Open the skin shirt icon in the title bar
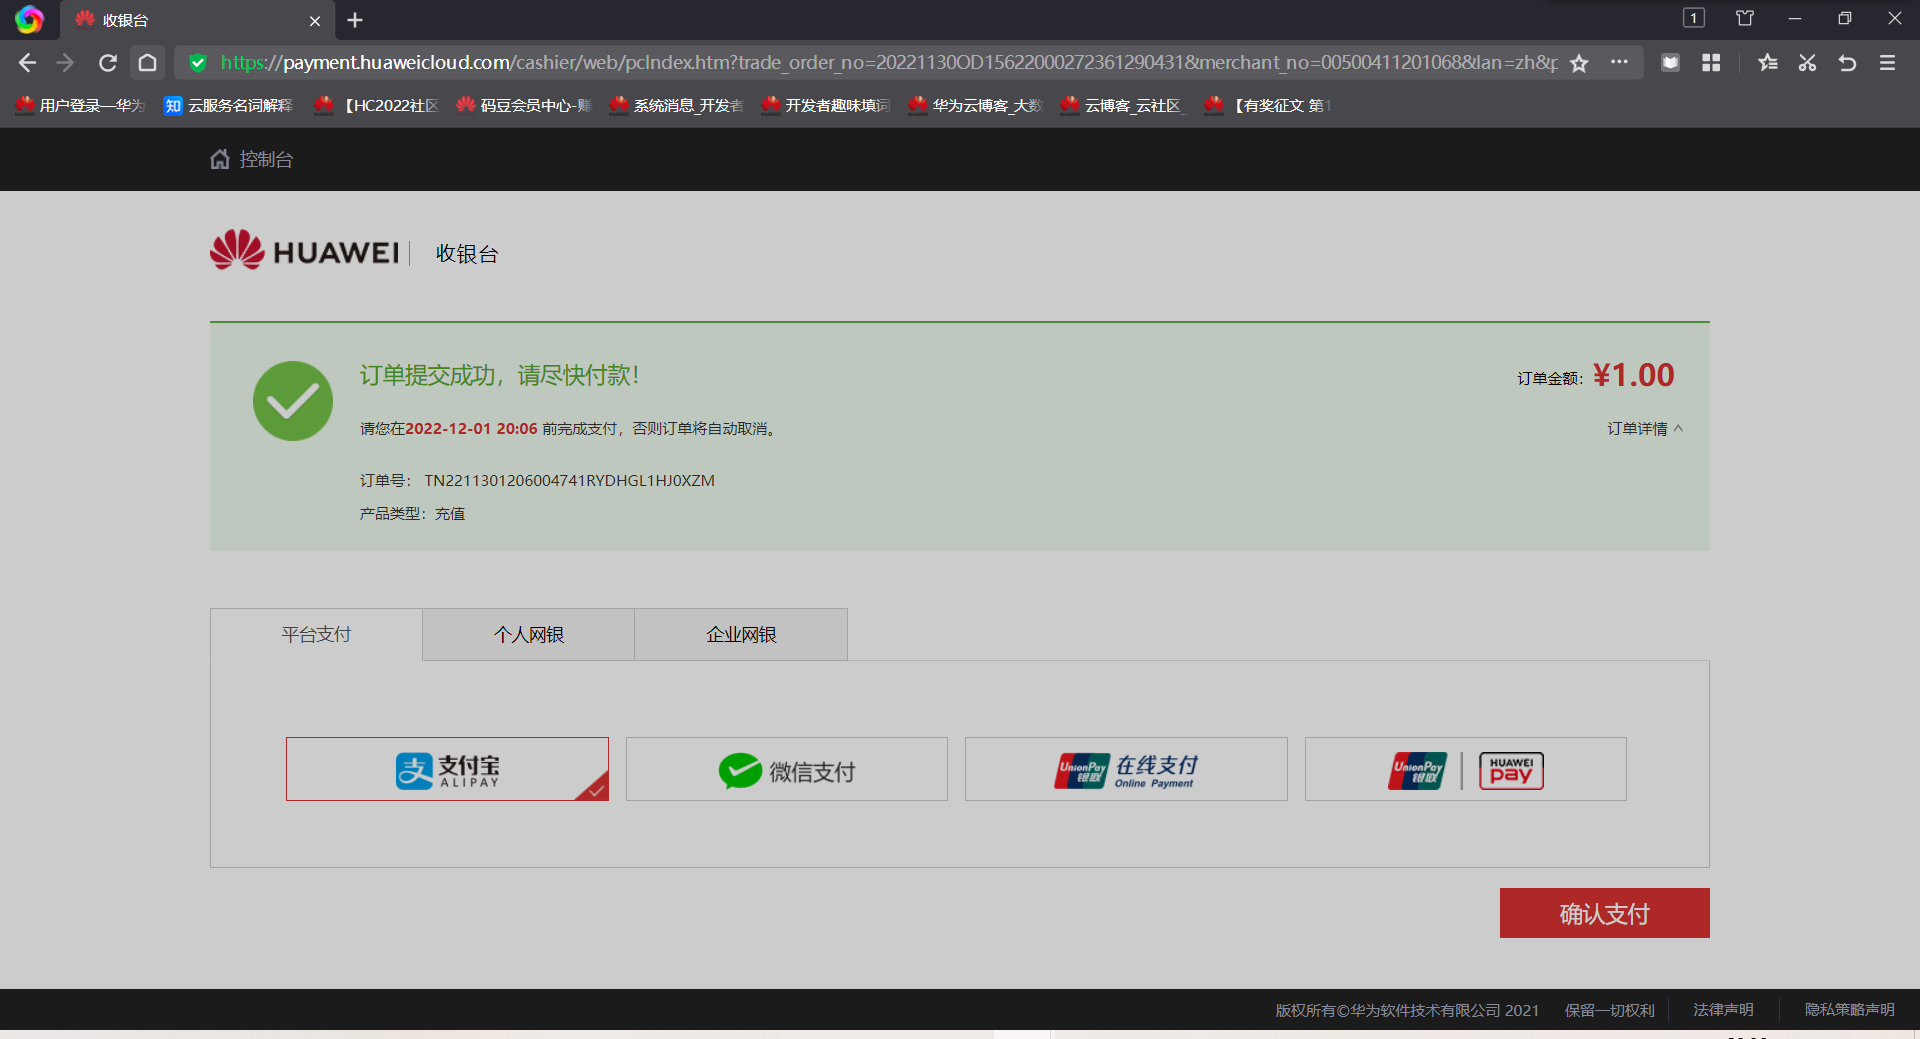Screen dimensions: 1920x1039 tap(1745, 18)
